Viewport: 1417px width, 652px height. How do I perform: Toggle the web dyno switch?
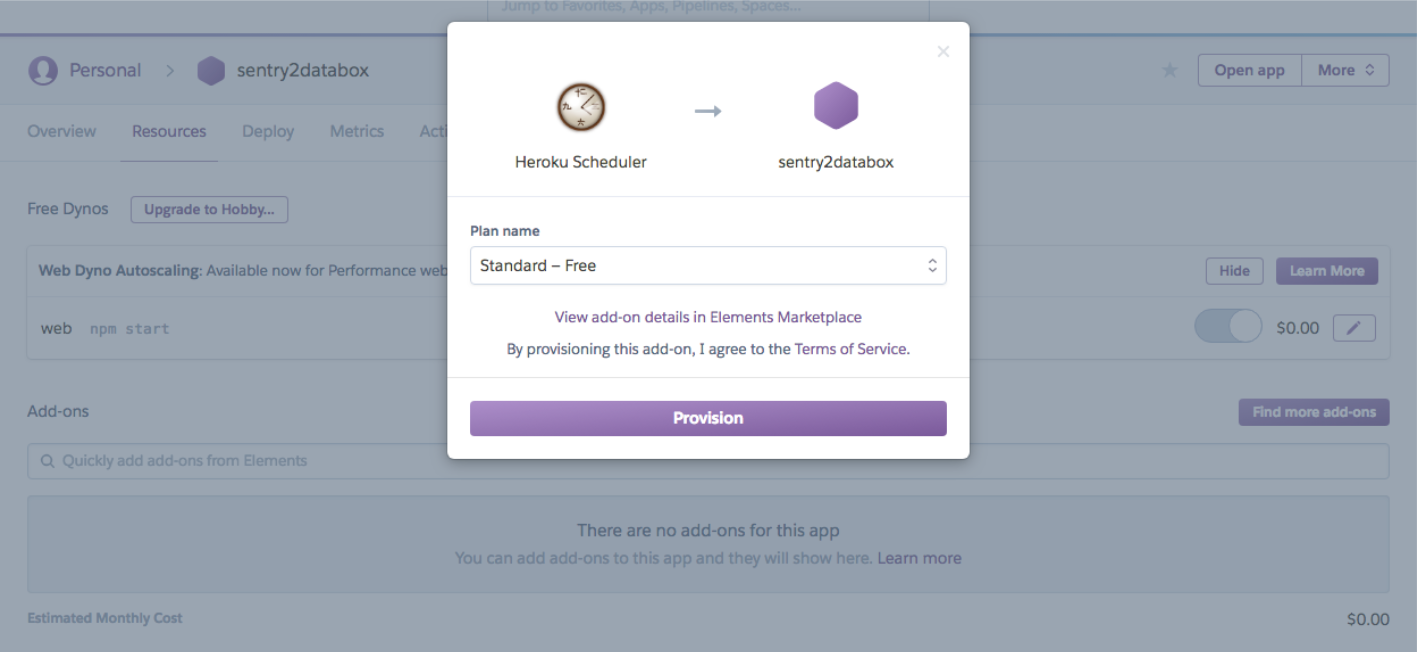coord(1228,327)
